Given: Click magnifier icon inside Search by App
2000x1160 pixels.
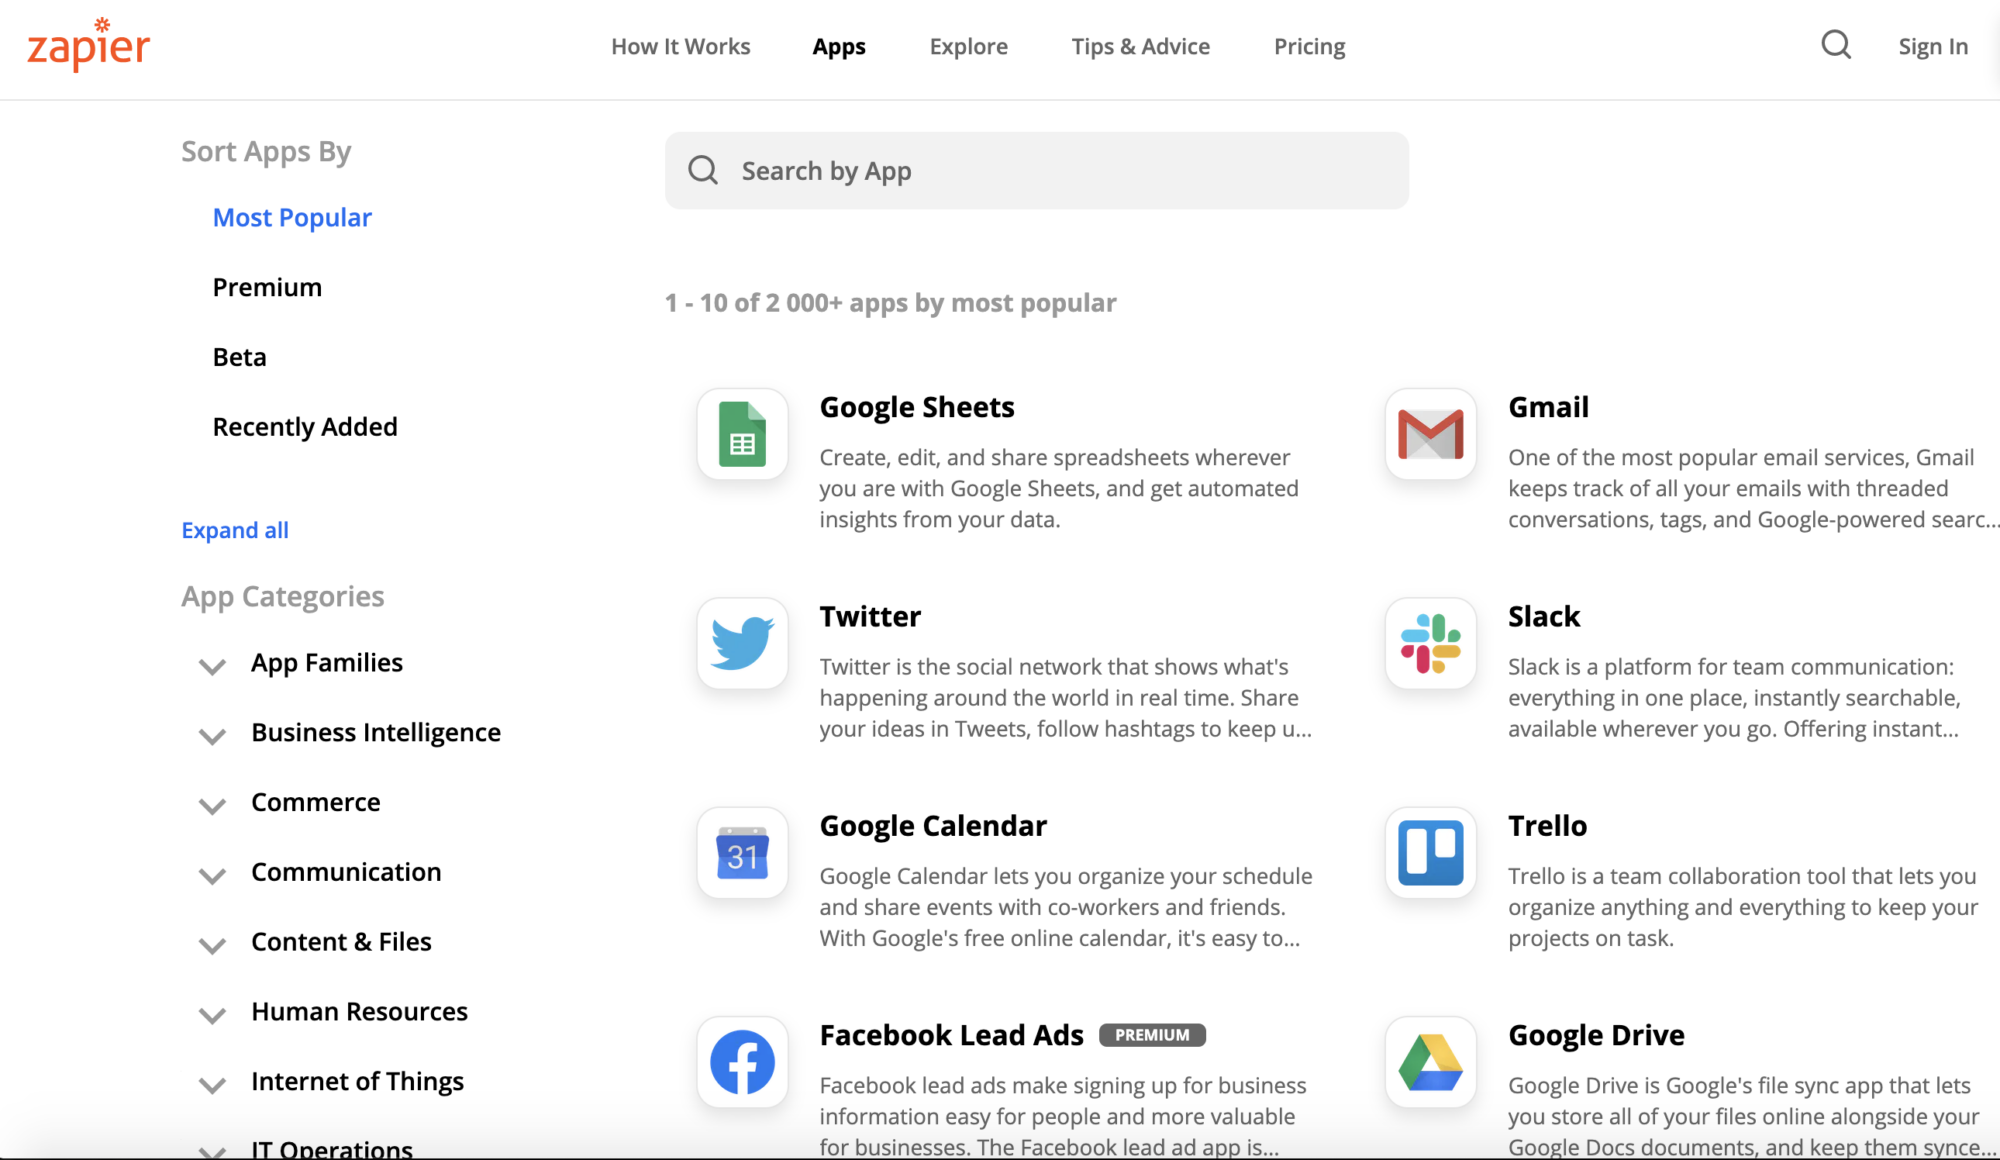Looking at the screenshot, I should pos(703,170).
